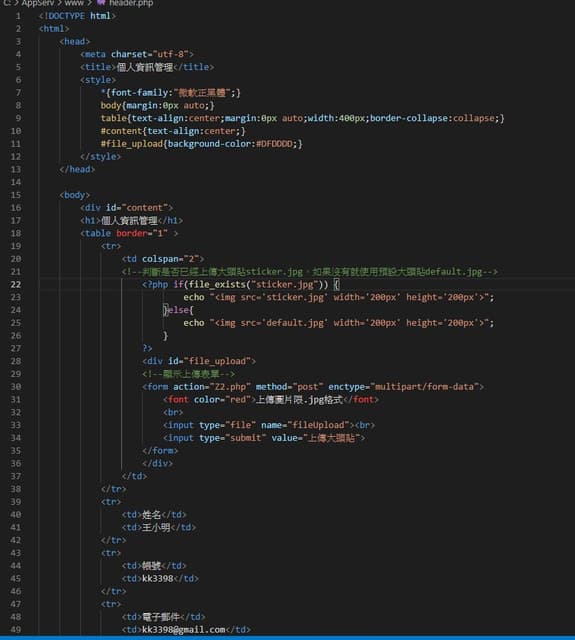Click the div id="file_upload" tag
575x640 pixels.
click(x=199, y=361)
